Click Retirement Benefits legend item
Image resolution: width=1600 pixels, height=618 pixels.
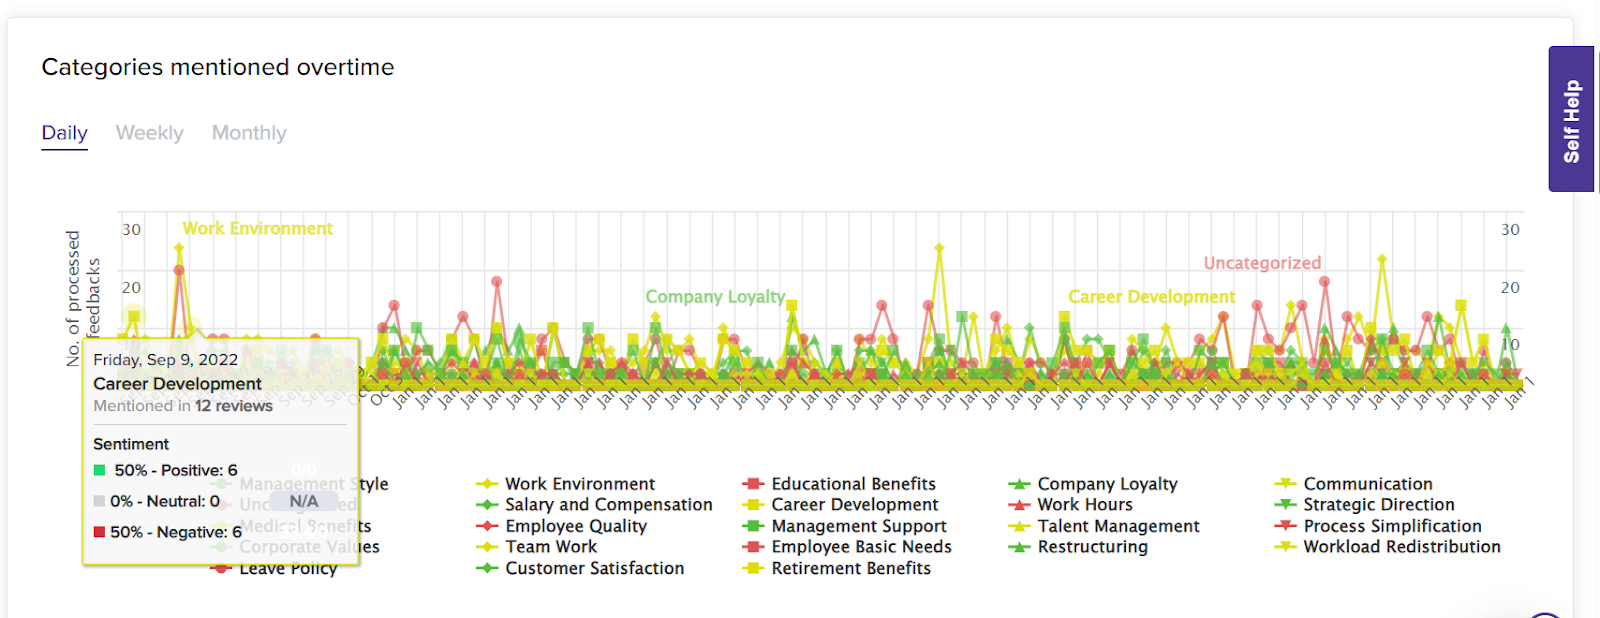pyautogui.click(x=850, y=568)
